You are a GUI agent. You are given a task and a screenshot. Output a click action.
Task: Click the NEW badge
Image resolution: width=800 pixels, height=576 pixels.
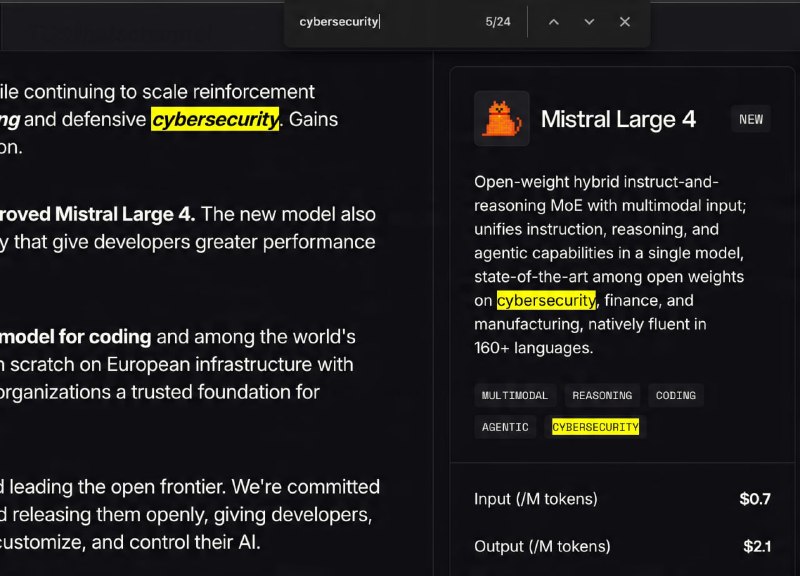point(751,119)
